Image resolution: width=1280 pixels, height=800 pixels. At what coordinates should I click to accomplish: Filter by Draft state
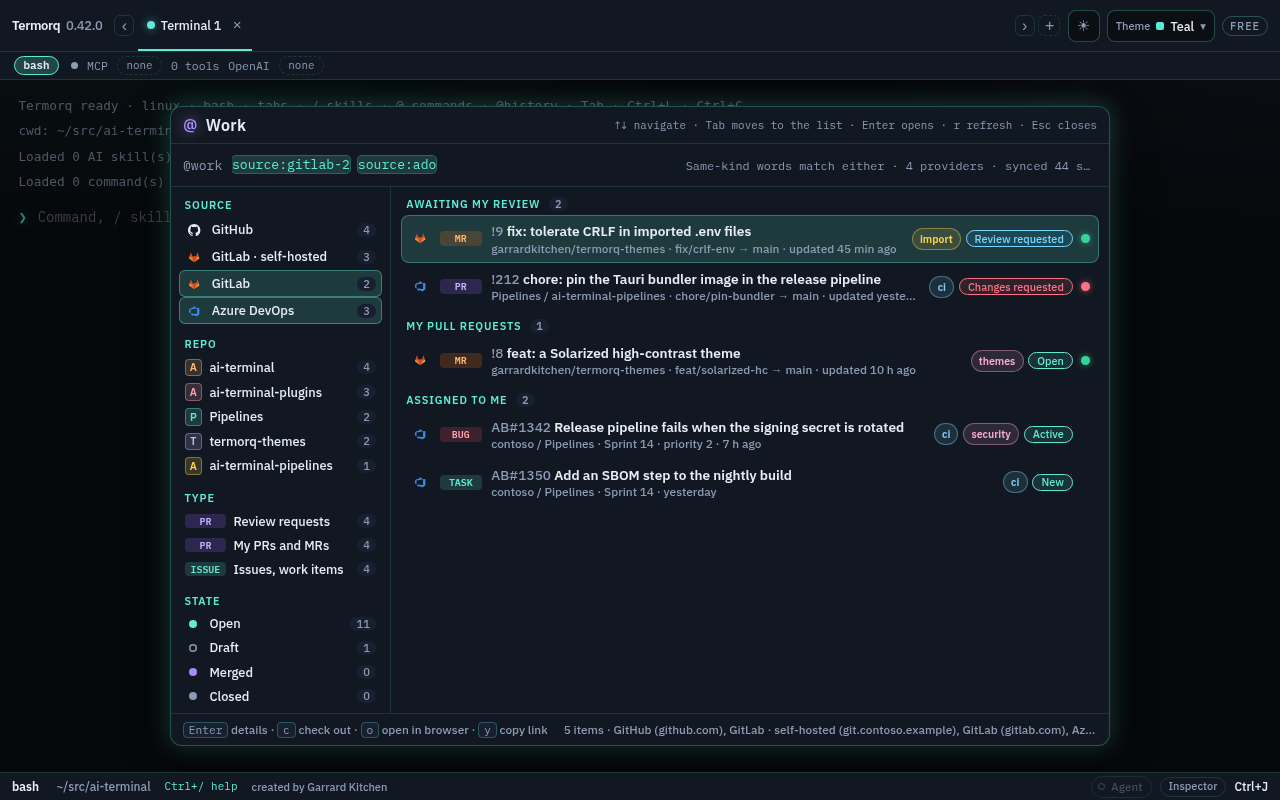tap(280, 648)
